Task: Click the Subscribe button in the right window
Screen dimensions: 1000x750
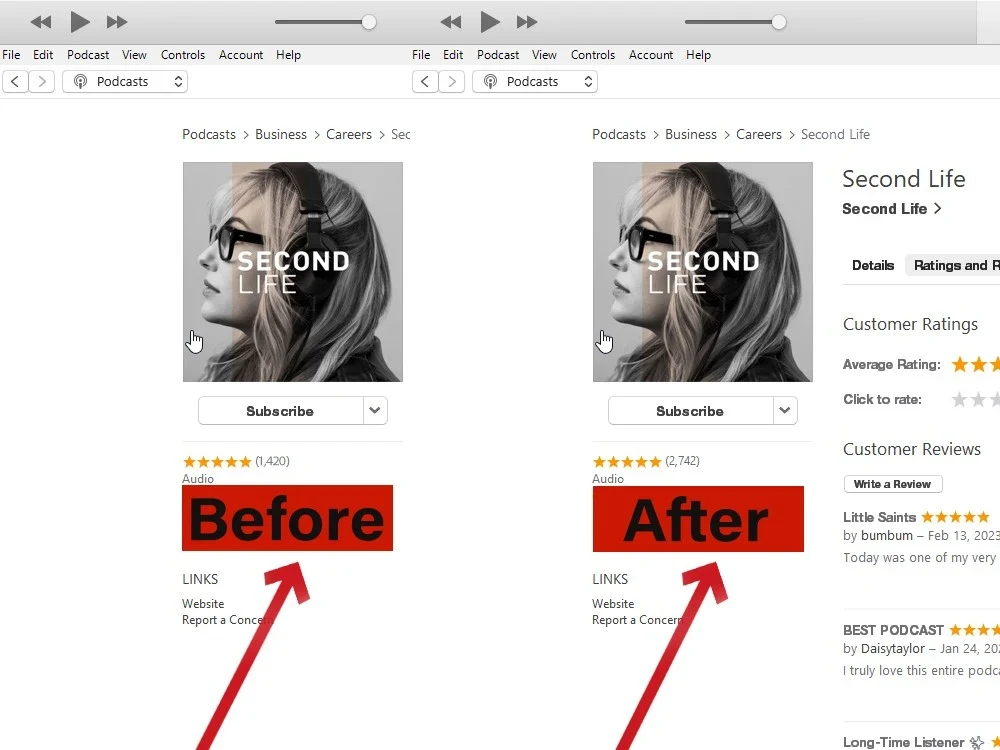Action: point(691,411)
